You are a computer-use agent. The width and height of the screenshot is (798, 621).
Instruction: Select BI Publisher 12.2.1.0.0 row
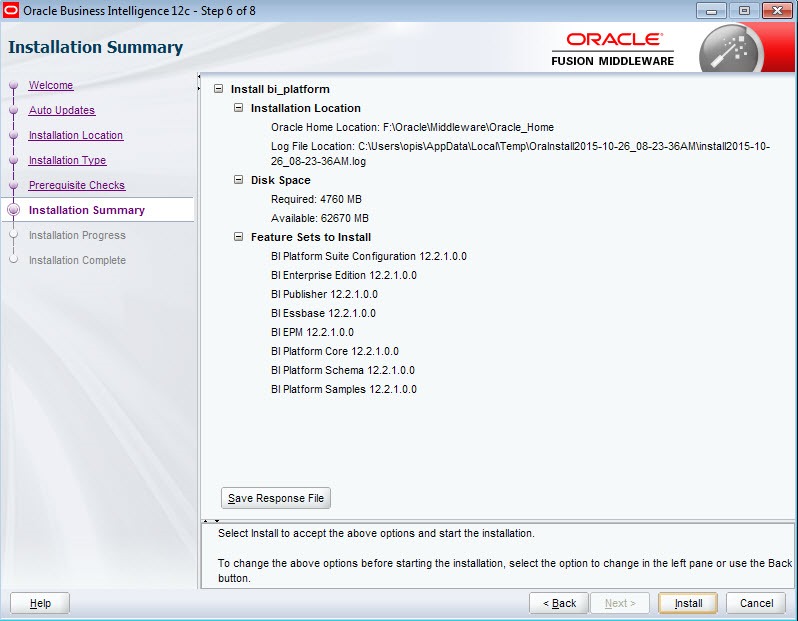(324, 294)
